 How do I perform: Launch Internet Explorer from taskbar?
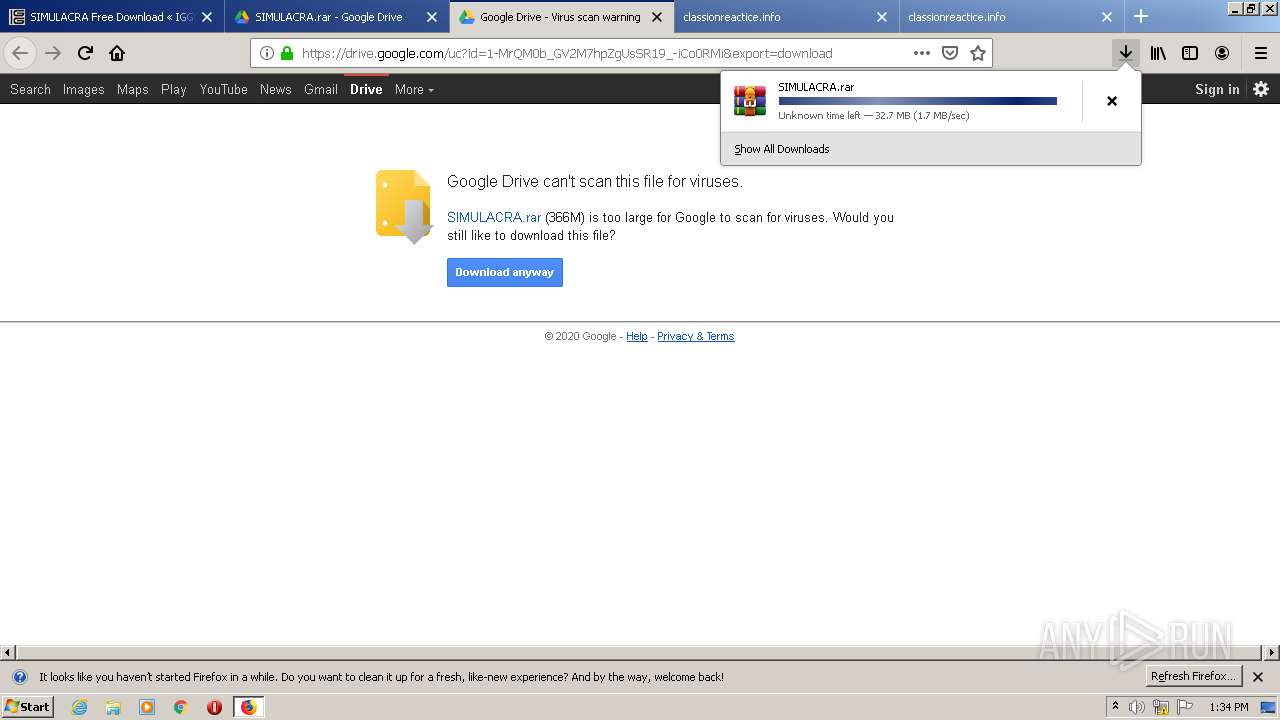click(x=80, y=707)
